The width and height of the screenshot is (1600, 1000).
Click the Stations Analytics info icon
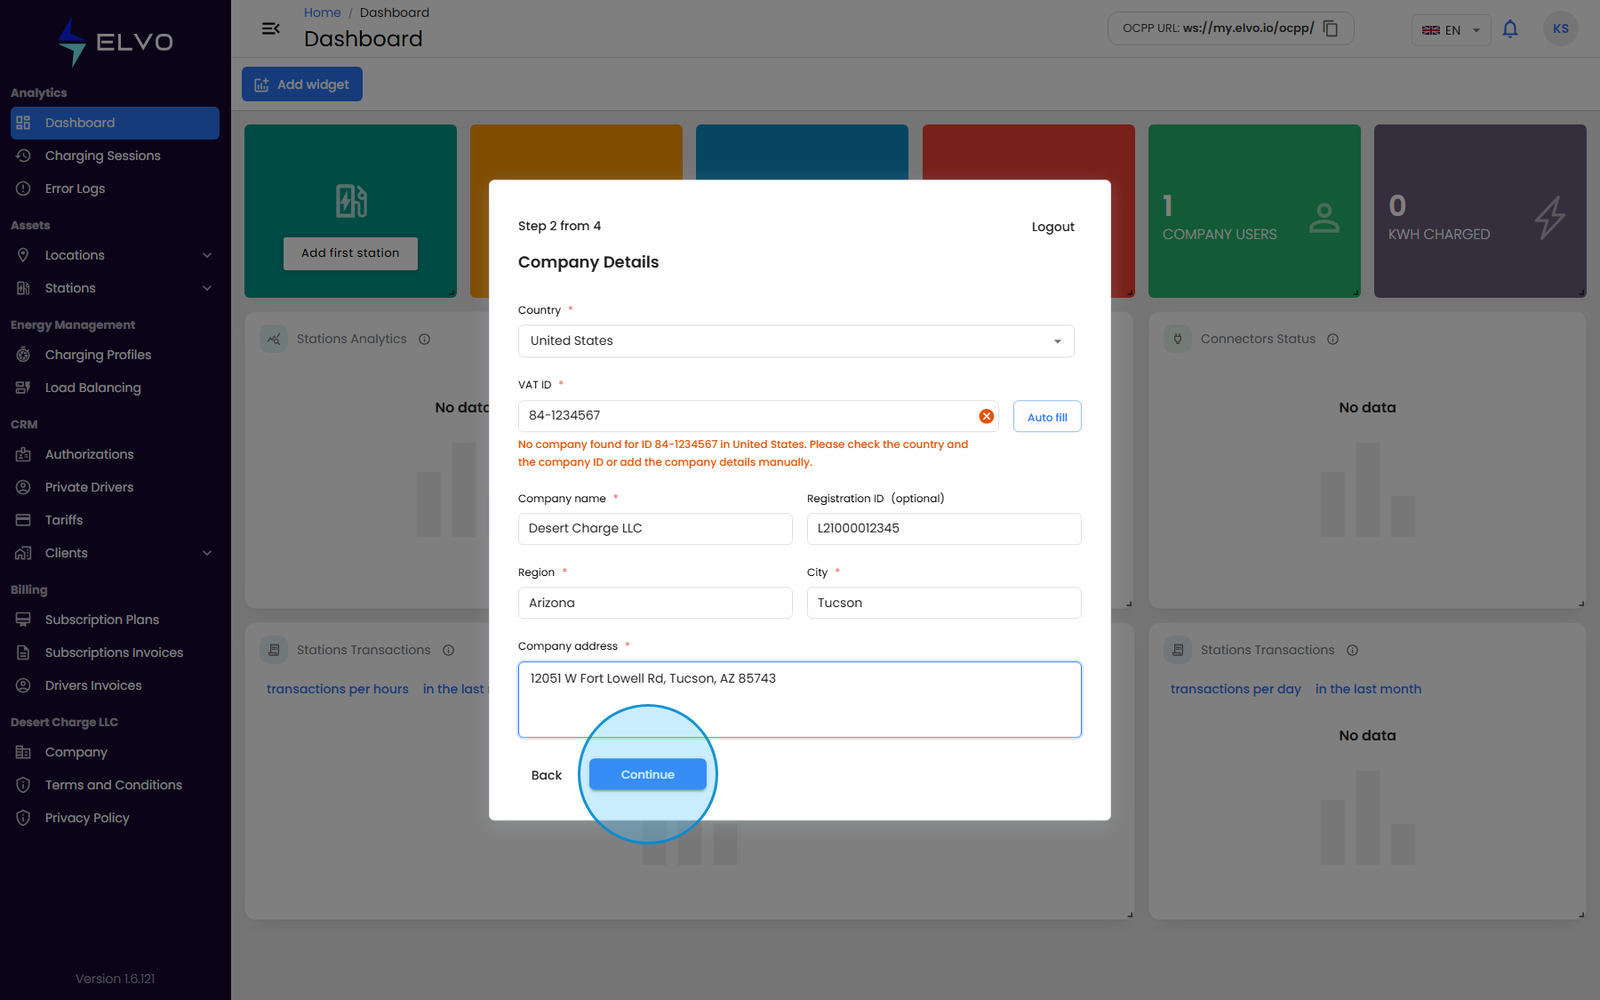pos(424,340)
